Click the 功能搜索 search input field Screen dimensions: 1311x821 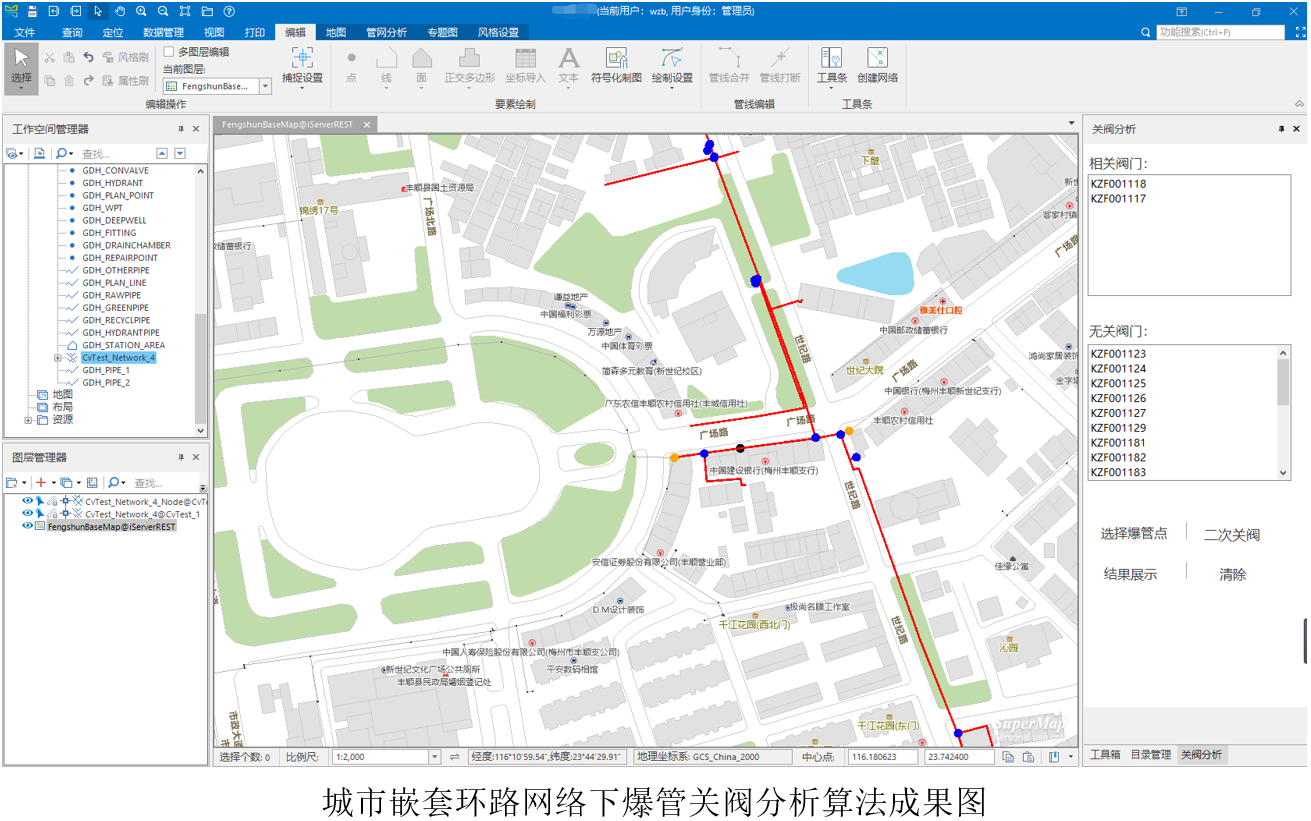coord(1220,32)
